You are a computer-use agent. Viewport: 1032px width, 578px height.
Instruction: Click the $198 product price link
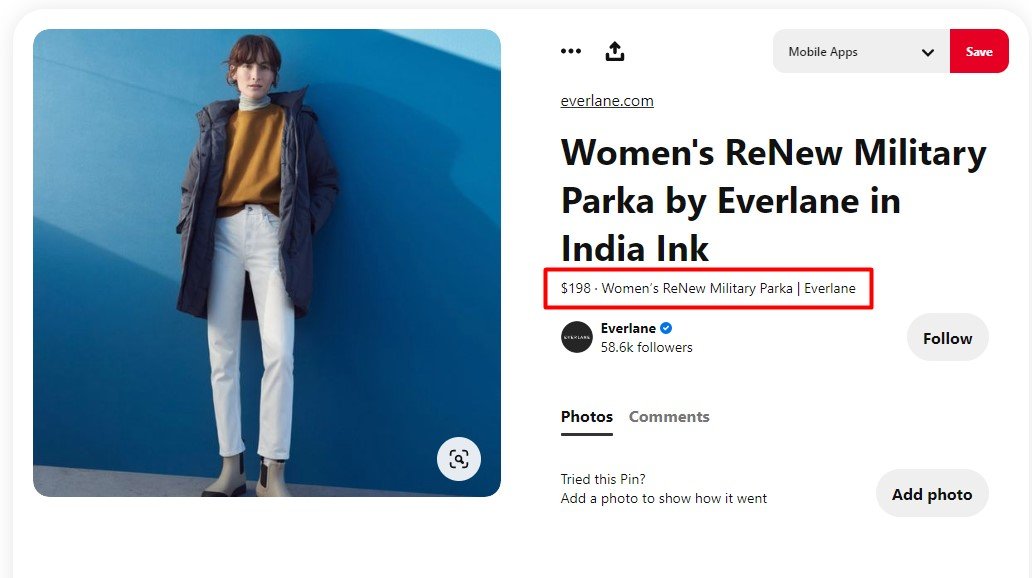[708, 288]
